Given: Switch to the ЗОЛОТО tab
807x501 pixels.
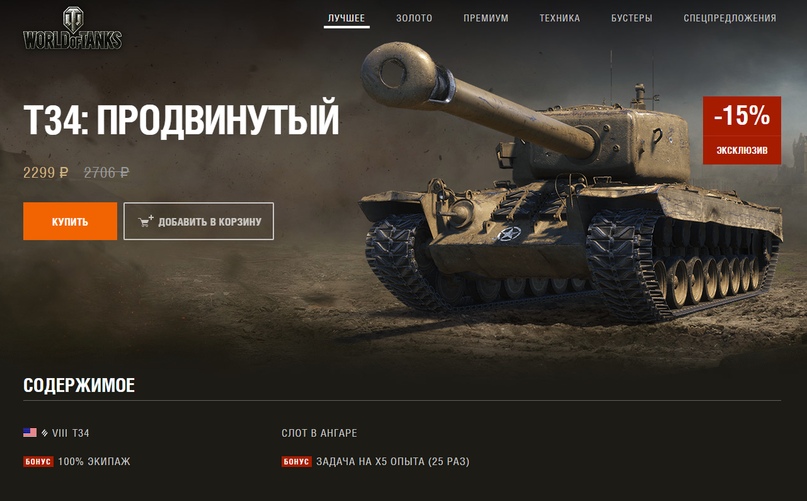Looking at the screenshot, I should pos(414,18).
